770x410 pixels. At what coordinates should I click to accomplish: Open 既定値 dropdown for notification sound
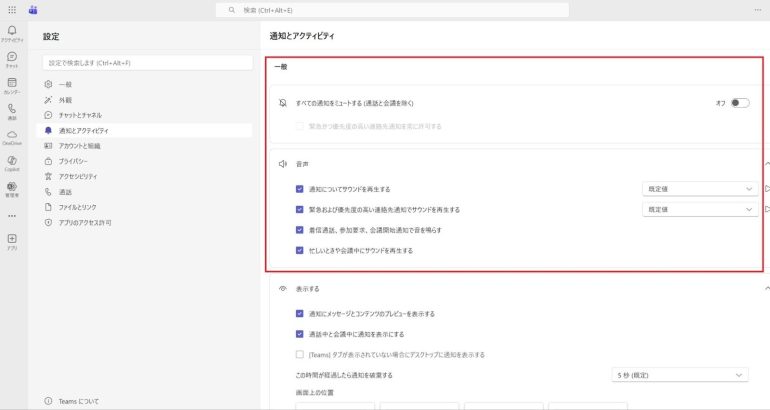(700, 188)
